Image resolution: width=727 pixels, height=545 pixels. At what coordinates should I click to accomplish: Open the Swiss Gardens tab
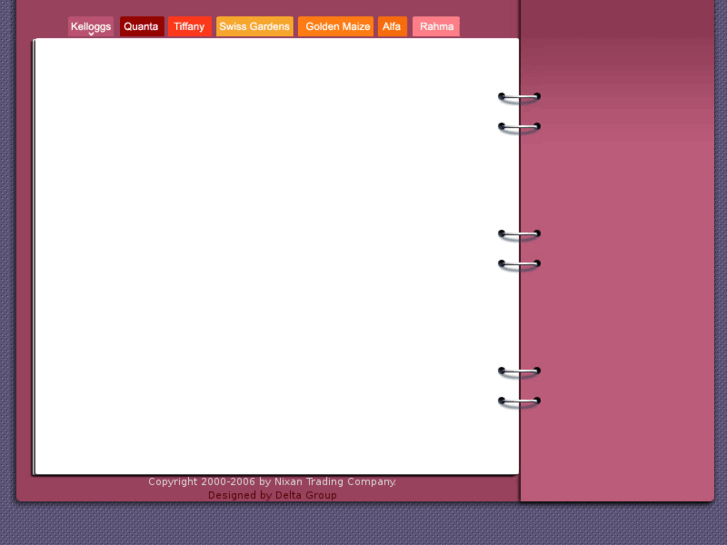(255, 26)
